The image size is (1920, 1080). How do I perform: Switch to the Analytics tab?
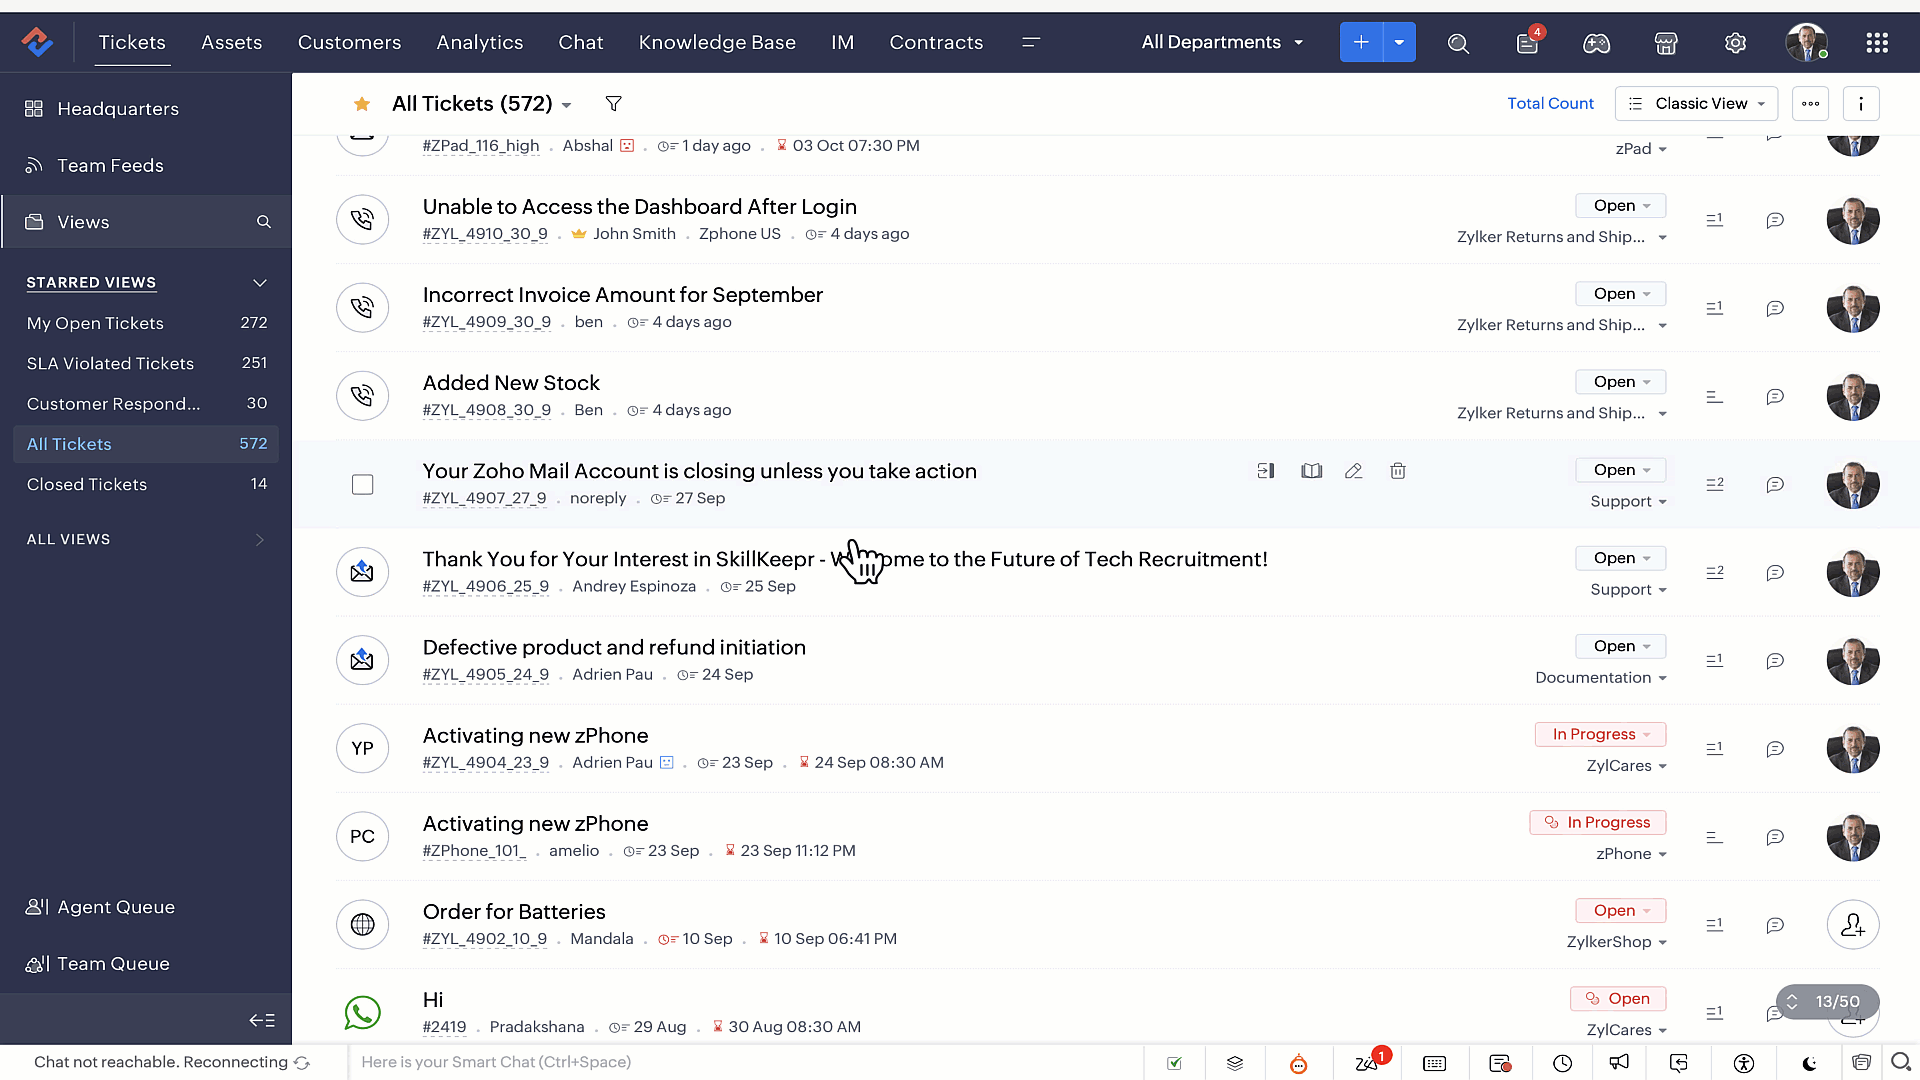tap(479, 43)
